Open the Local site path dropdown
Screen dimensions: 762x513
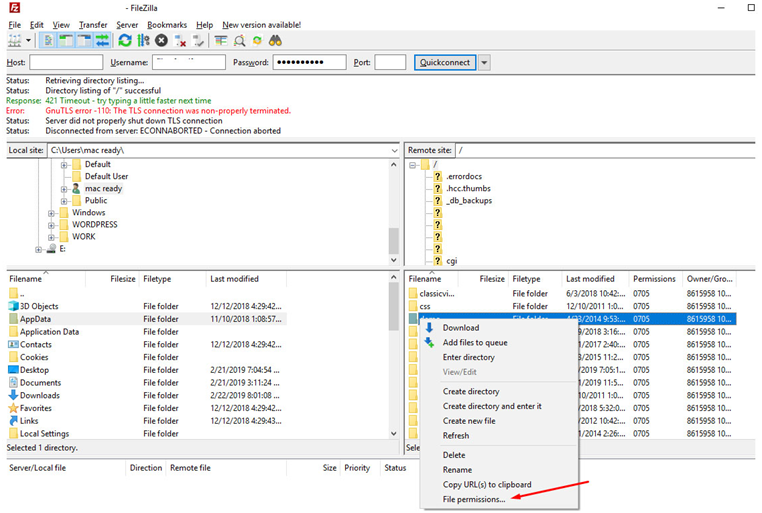[x=394, y=151]
